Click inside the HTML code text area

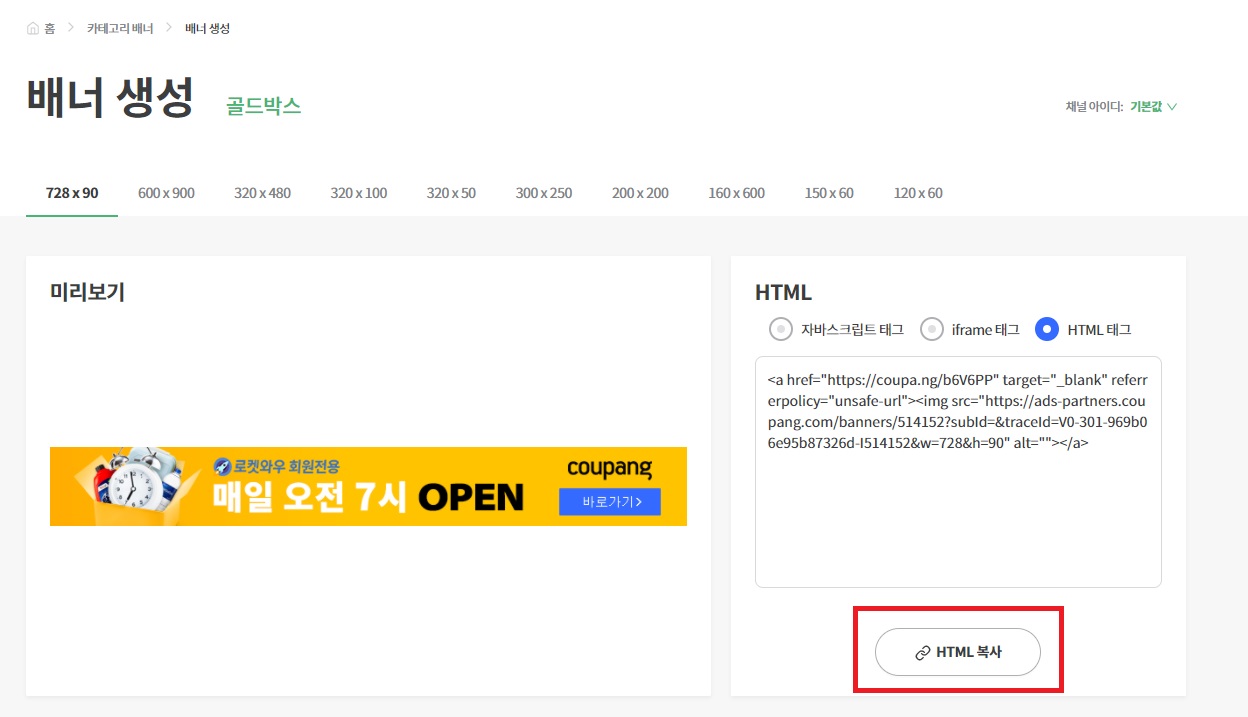point(958,472)
